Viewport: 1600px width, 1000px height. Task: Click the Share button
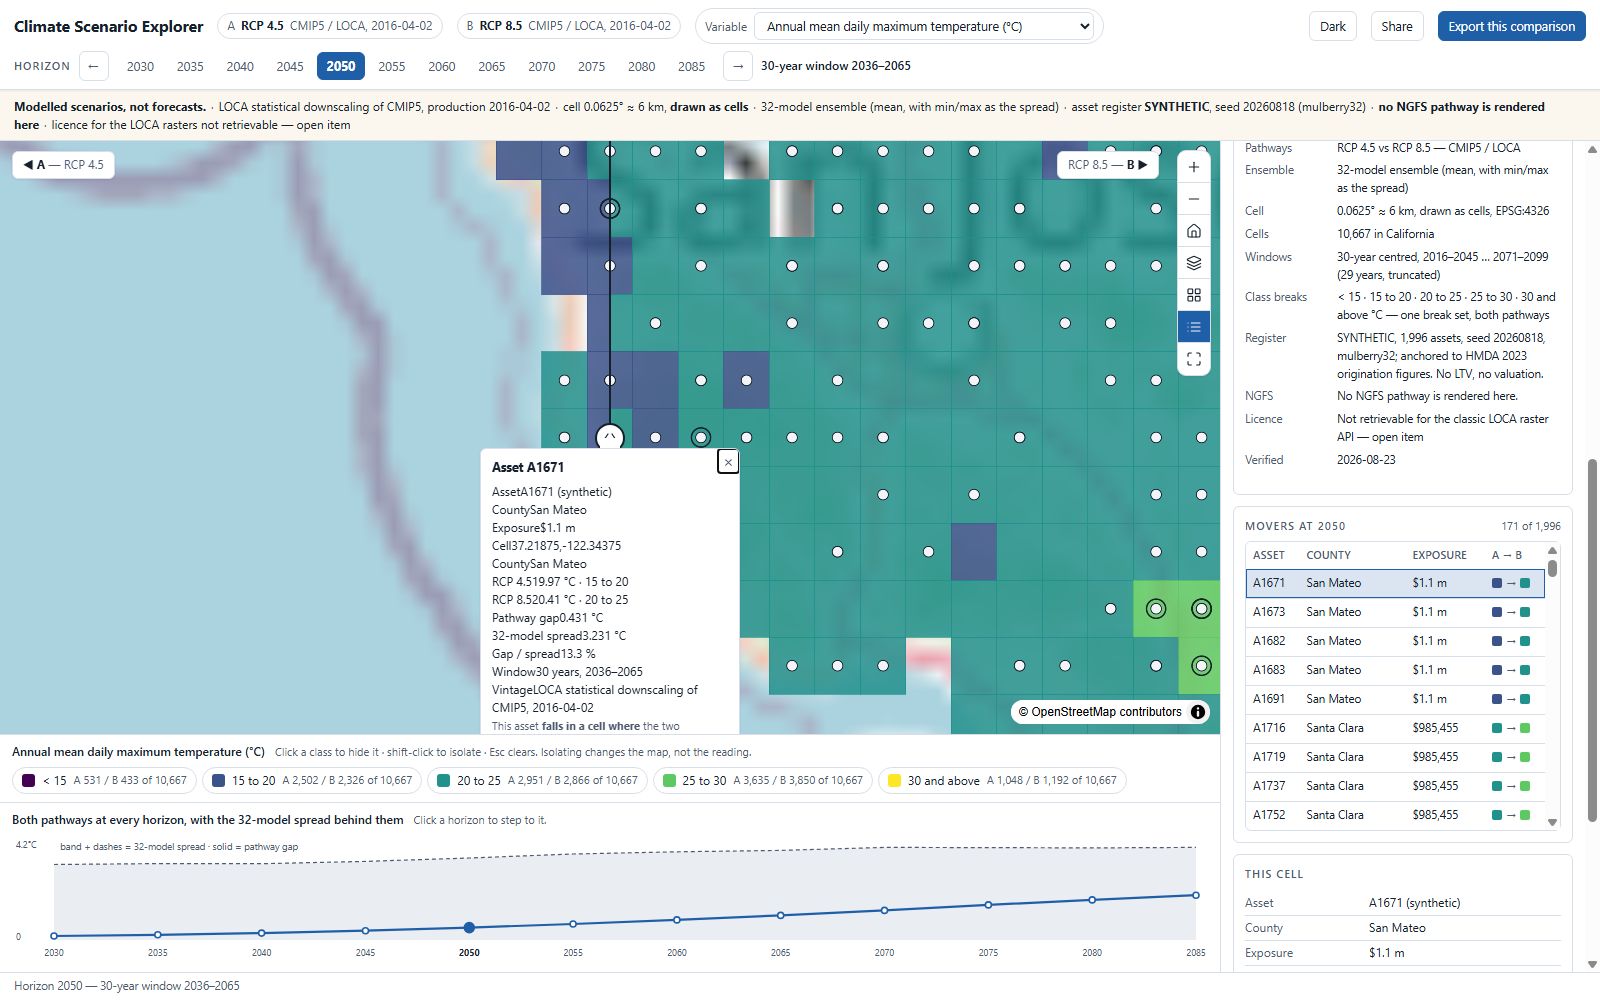1397,27
